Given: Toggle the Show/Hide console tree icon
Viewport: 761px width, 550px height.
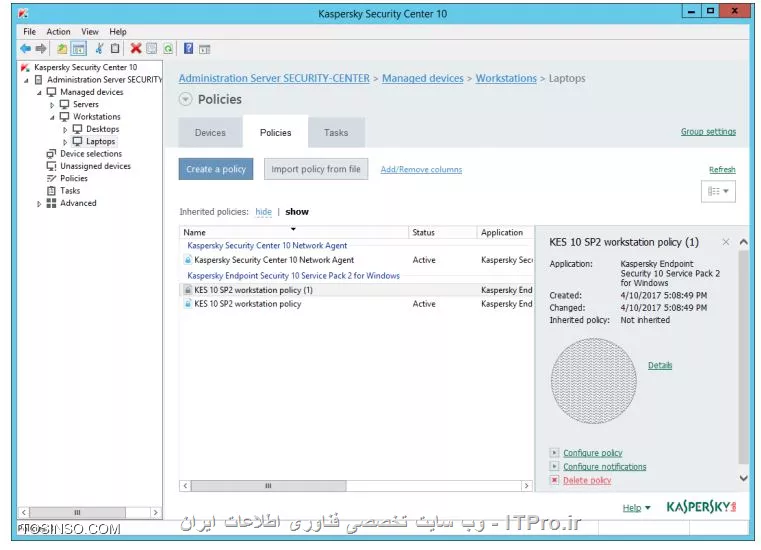Looking at the screenshot, I should point(79,49).
